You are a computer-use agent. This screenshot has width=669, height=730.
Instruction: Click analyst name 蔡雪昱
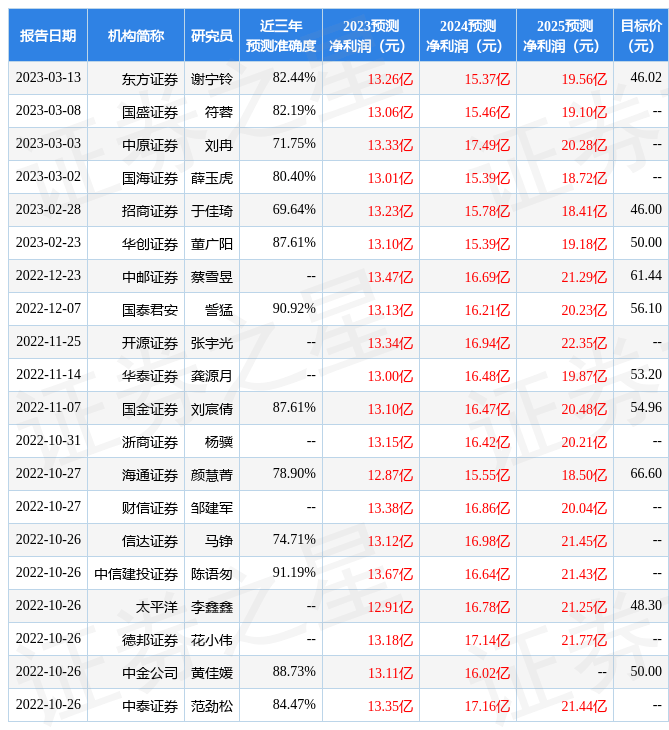[x=211, y=277]
